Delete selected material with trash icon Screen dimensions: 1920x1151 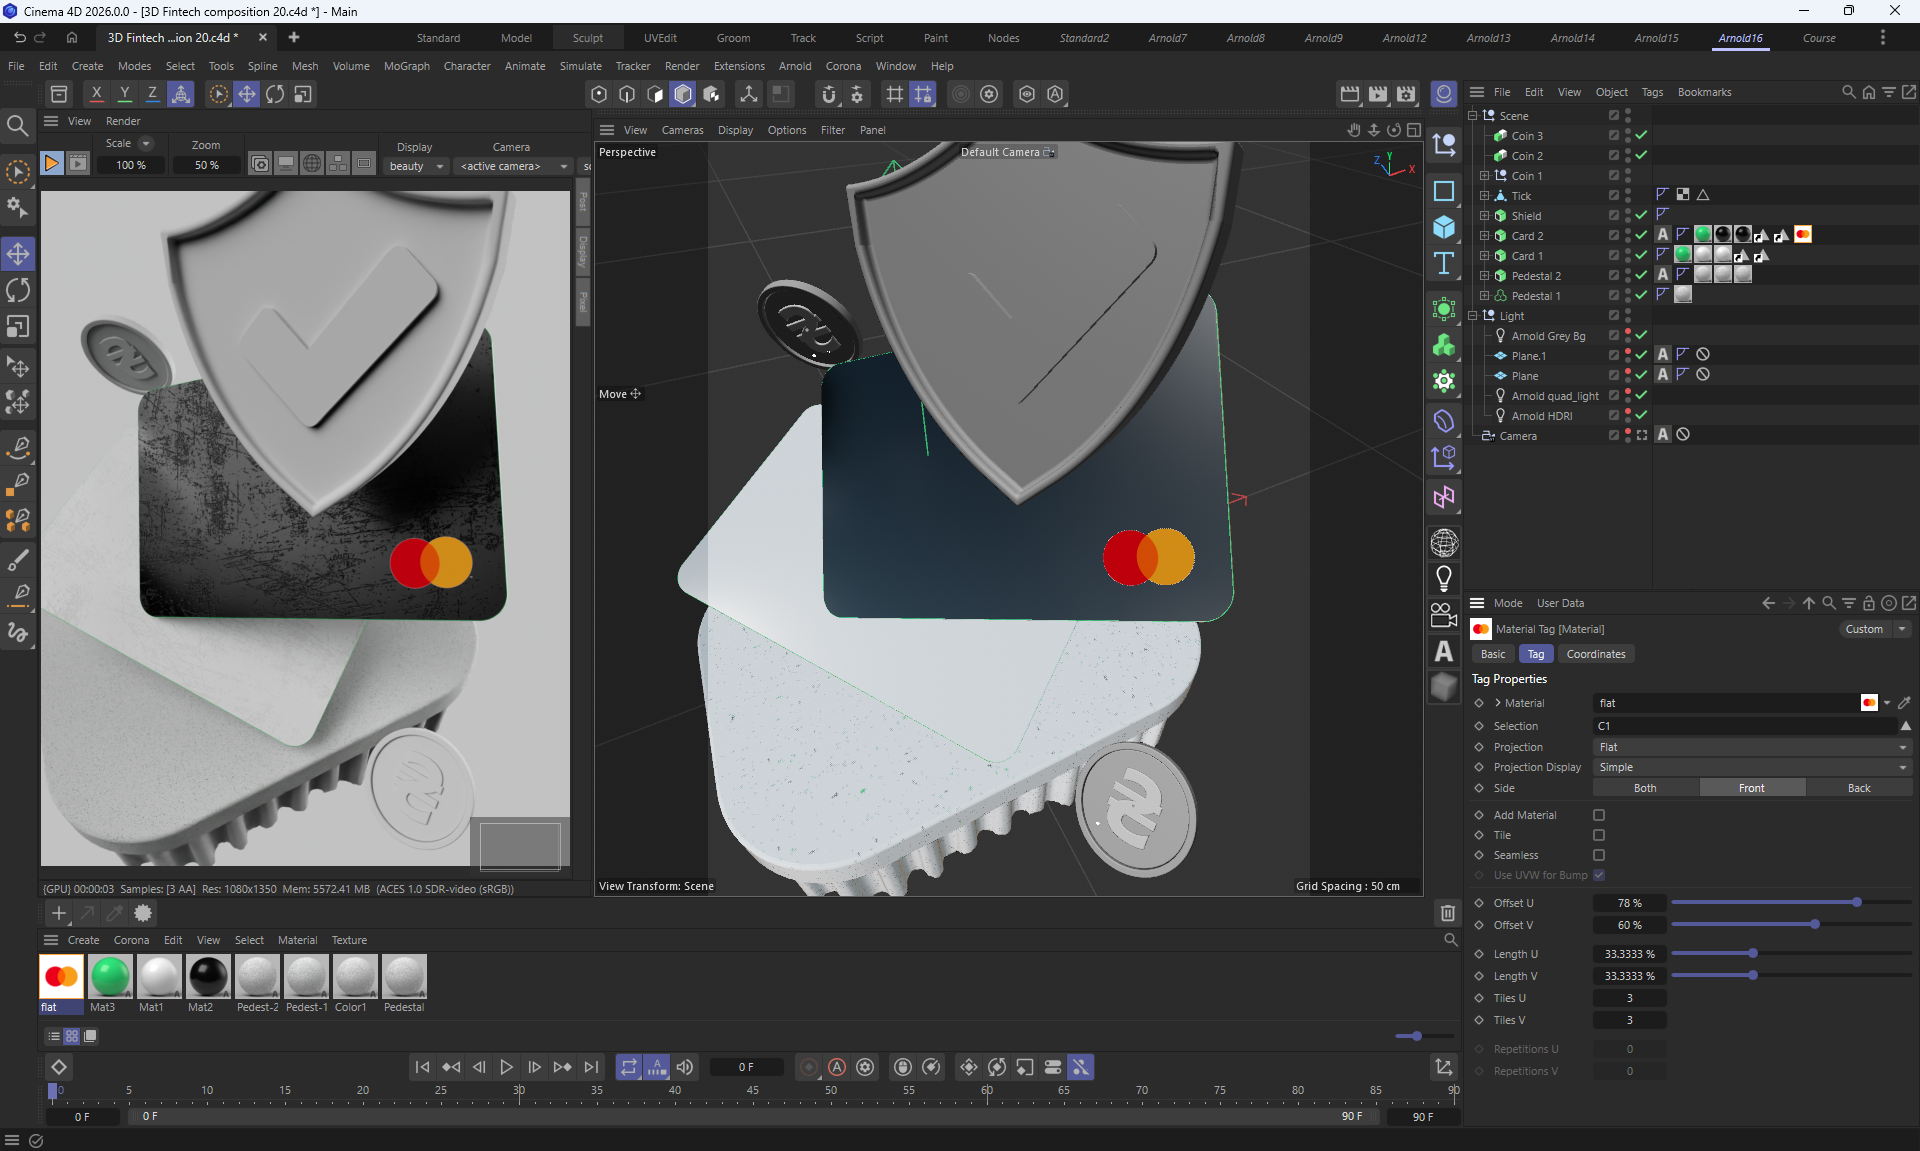[1447, 912]
